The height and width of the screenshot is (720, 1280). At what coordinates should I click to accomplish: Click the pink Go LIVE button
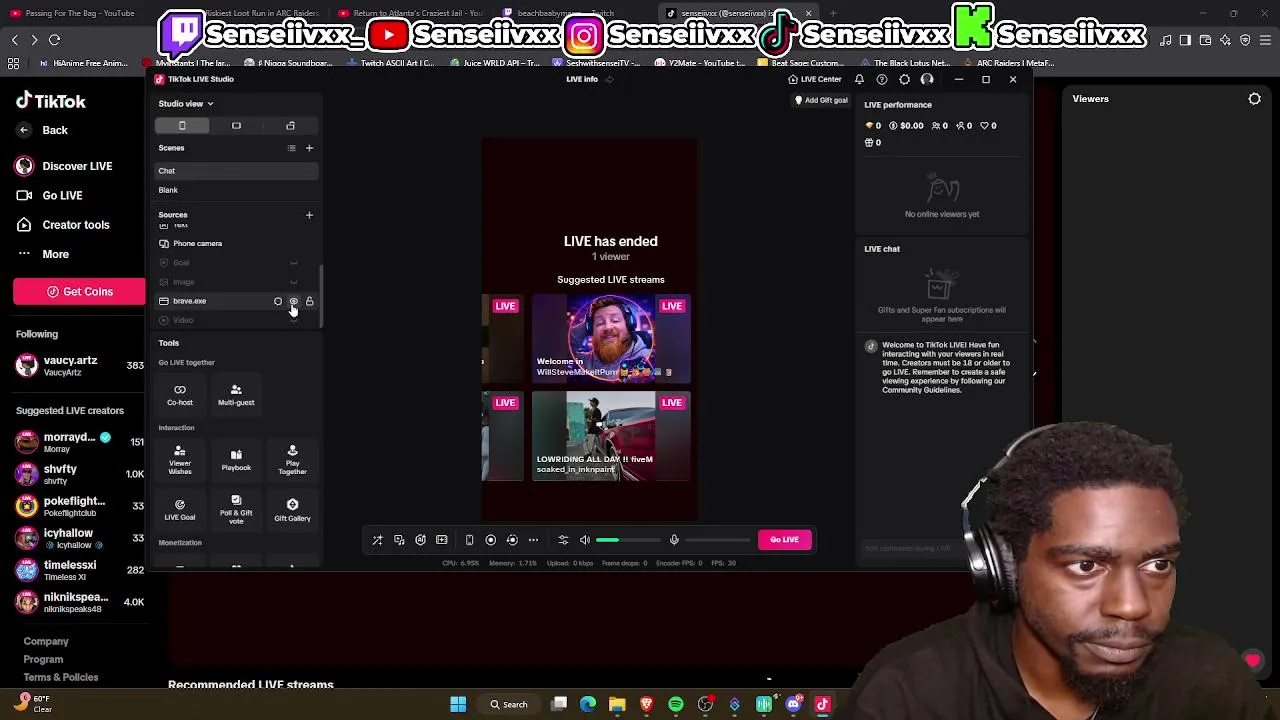pyautogui.click(x=784, y=540)
